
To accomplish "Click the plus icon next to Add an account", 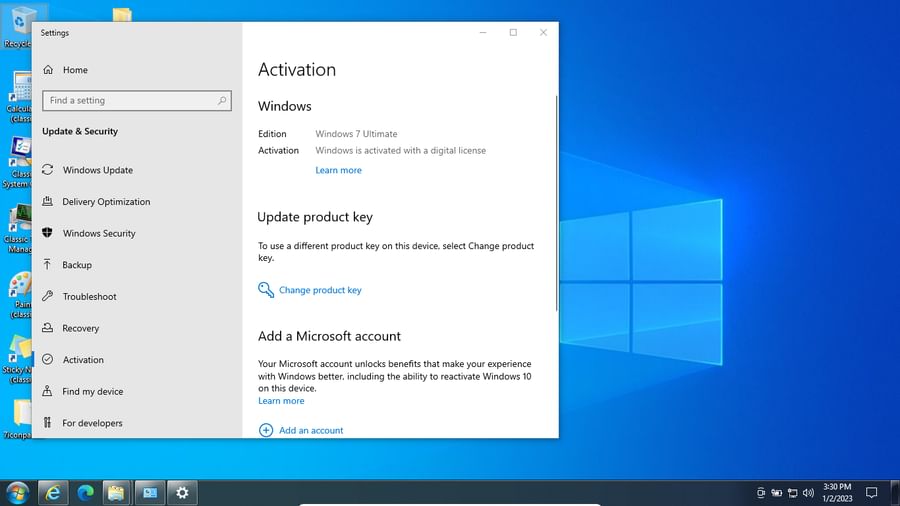I will point(266,430).
